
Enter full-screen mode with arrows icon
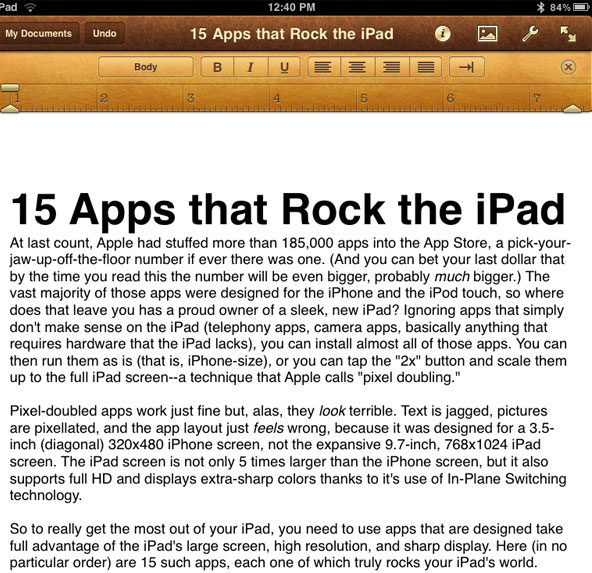pos(568,34)
